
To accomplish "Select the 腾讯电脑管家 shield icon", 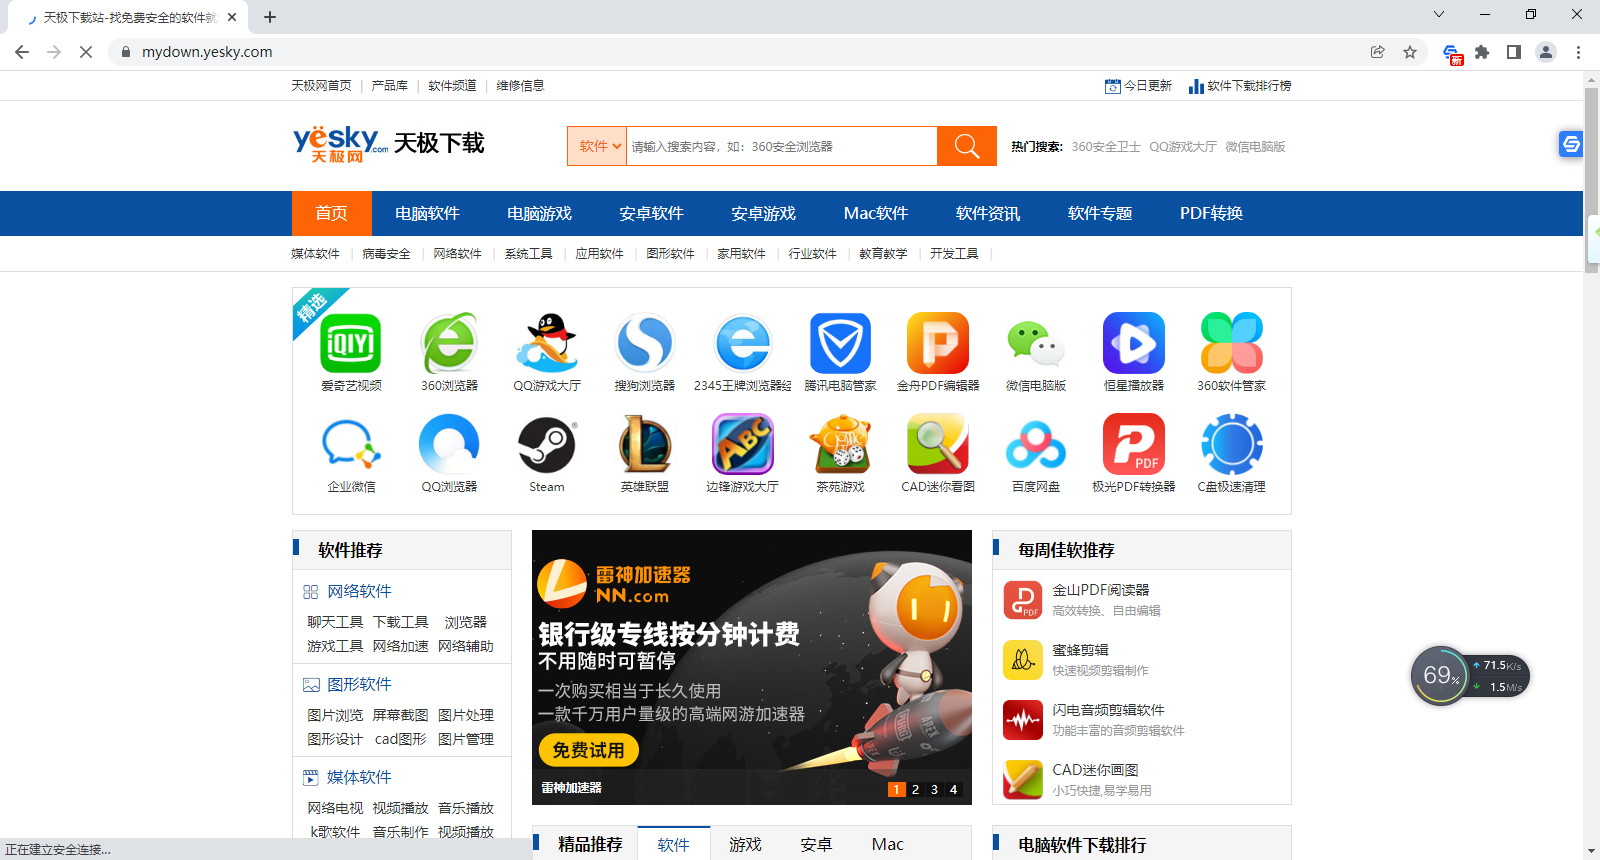I will pyautogui.click(x=840, y=343).
